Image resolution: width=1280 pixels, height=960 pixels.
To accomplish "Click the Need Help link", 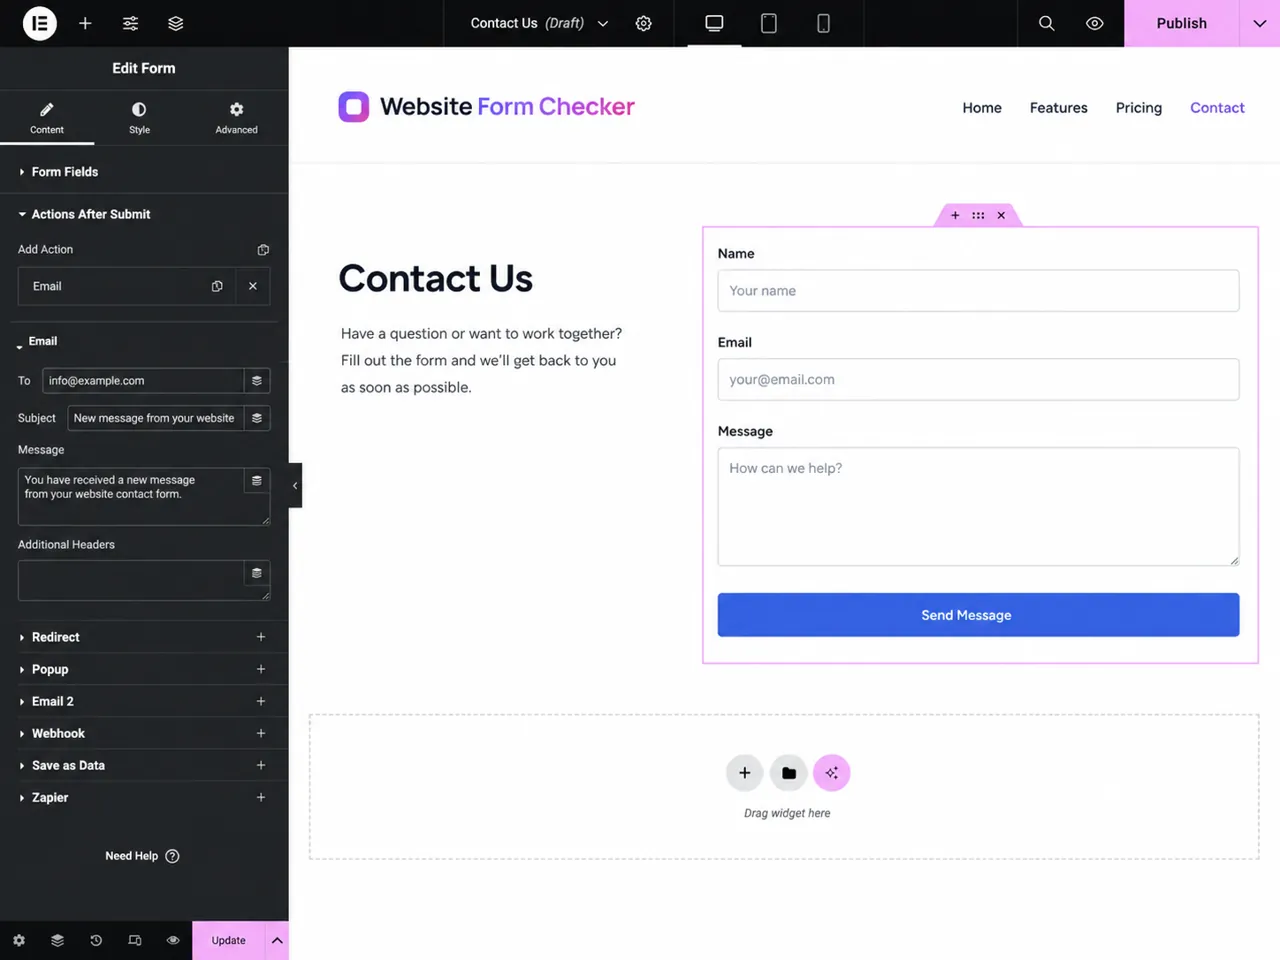I will (142, 856).
